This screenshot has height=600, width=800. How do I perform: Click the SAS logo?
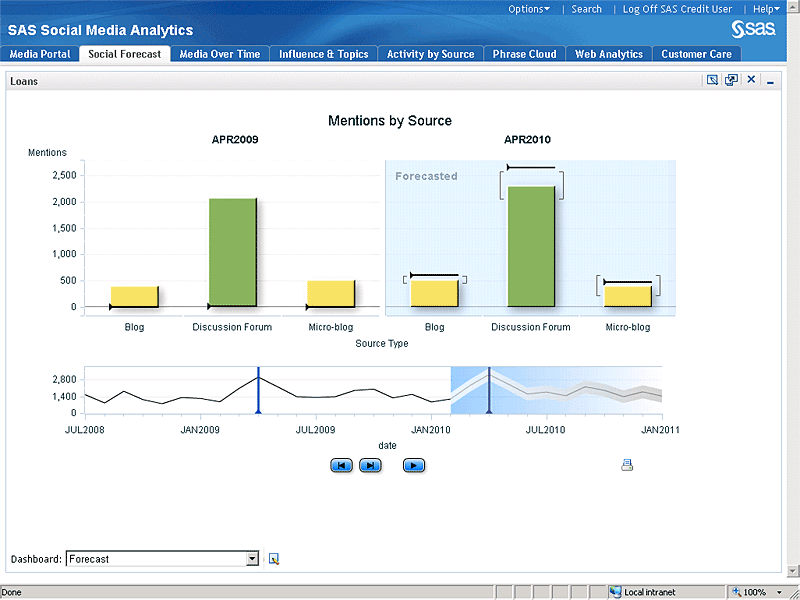pyautogui.click(x=754, y=29)
